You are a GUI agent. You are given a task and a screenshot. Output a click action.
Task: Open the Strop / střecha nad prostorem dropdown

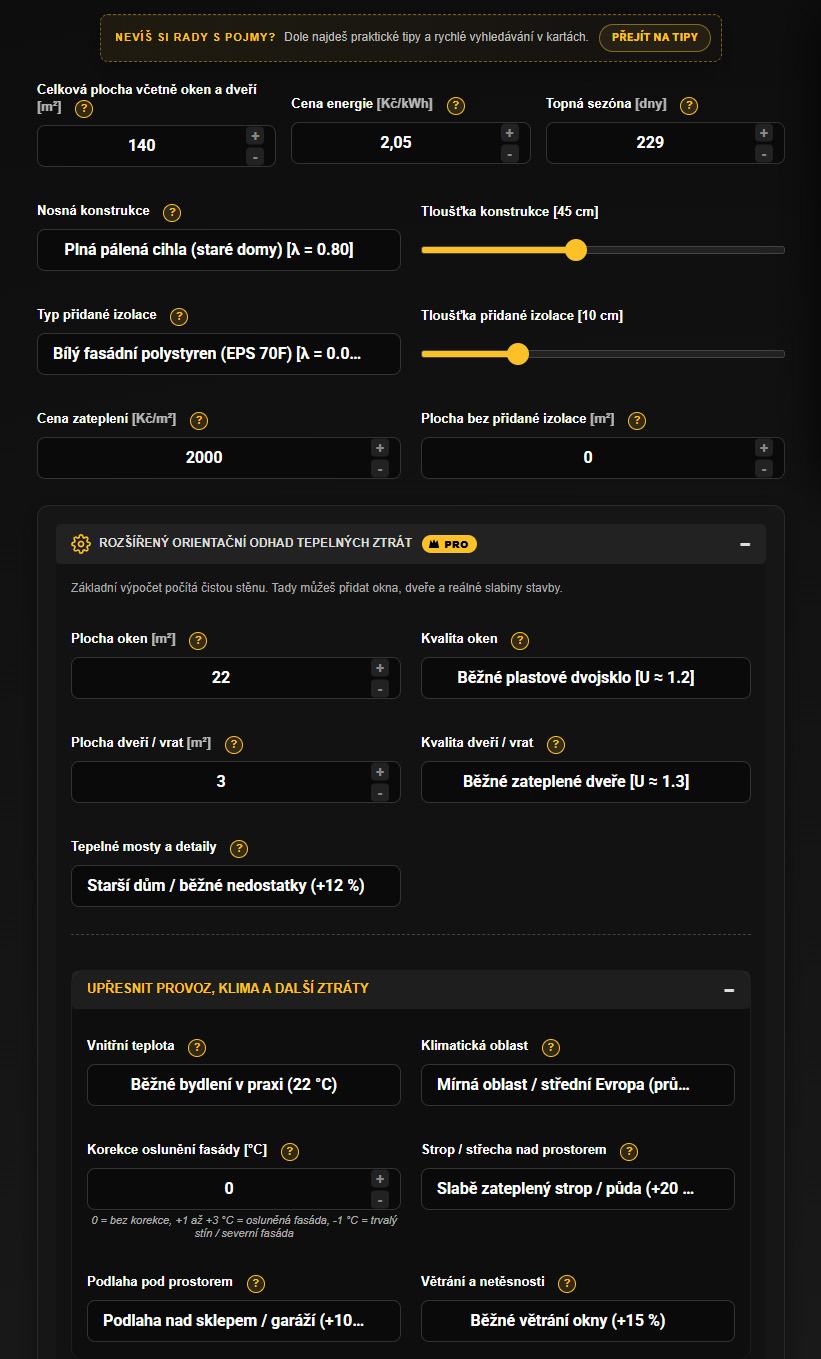578,1189
